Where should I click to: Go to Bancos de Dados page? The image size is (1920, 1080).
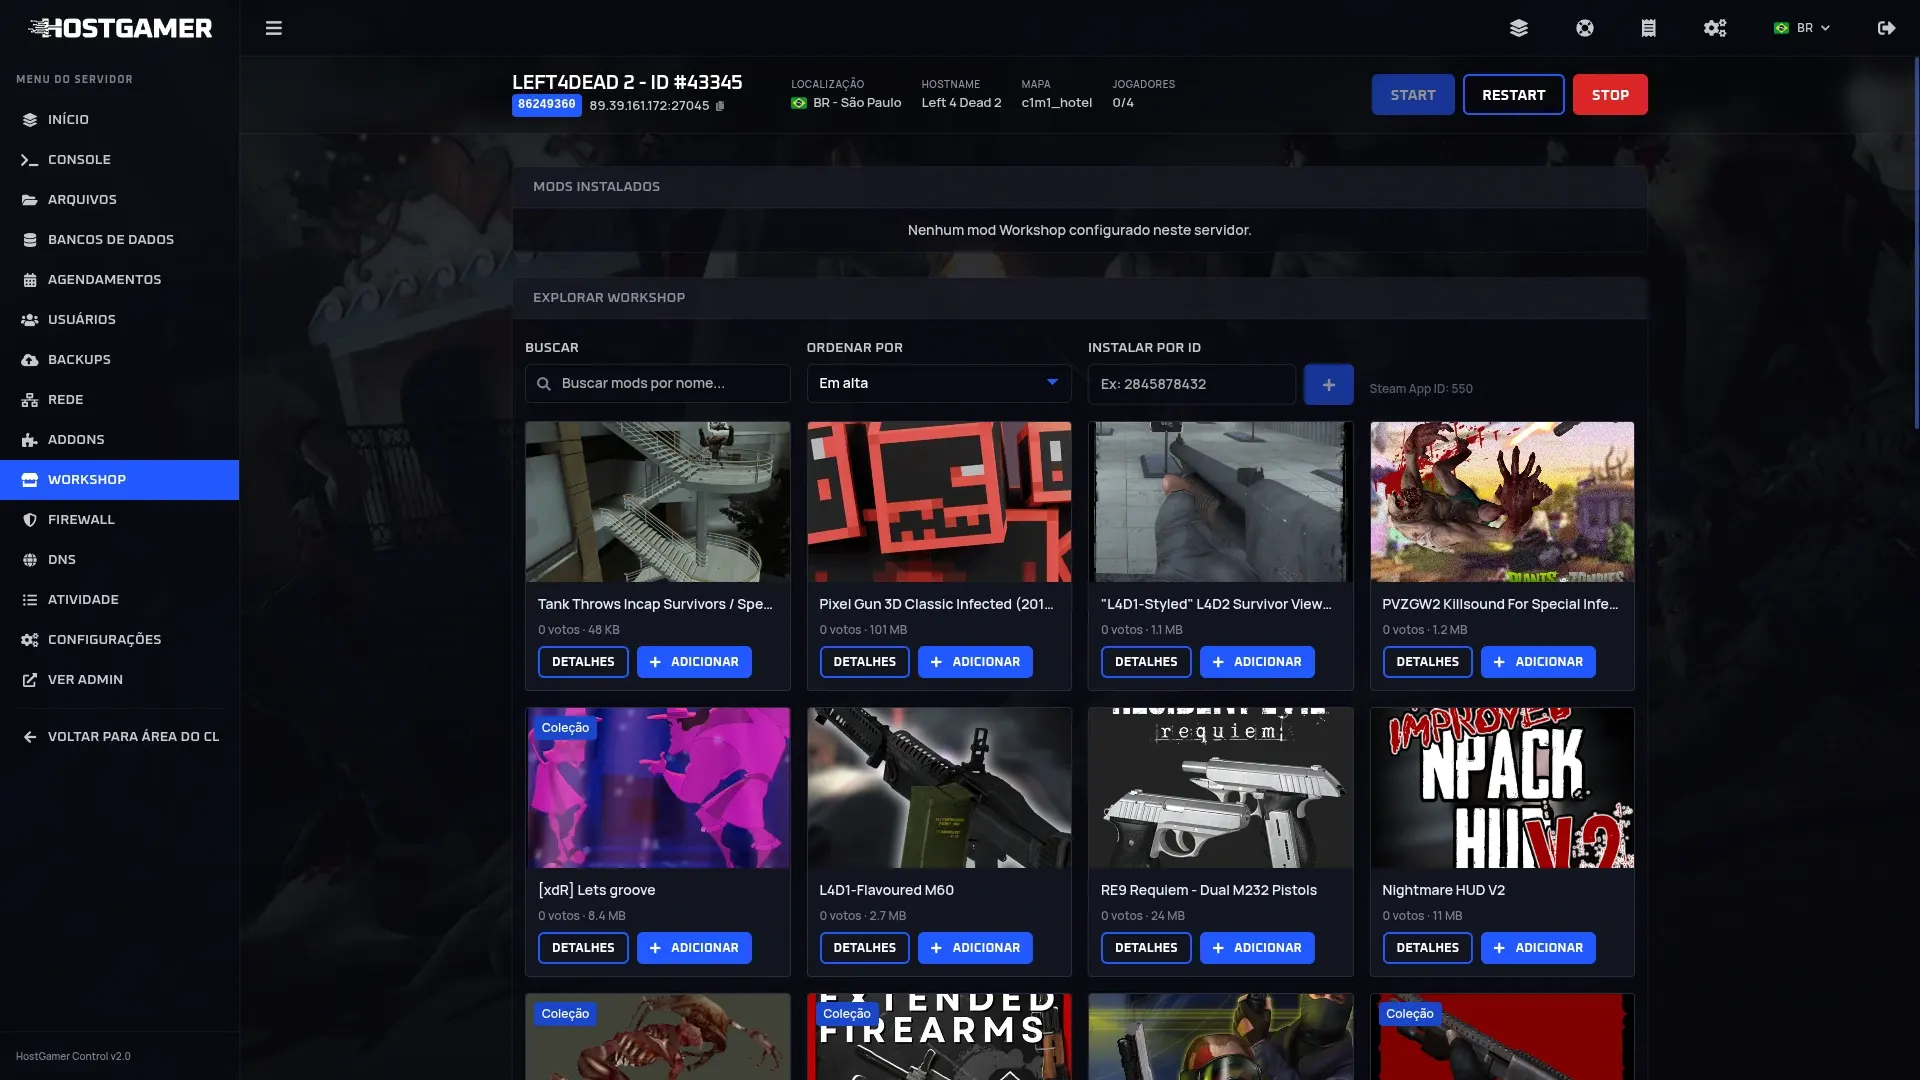(120, 240)
